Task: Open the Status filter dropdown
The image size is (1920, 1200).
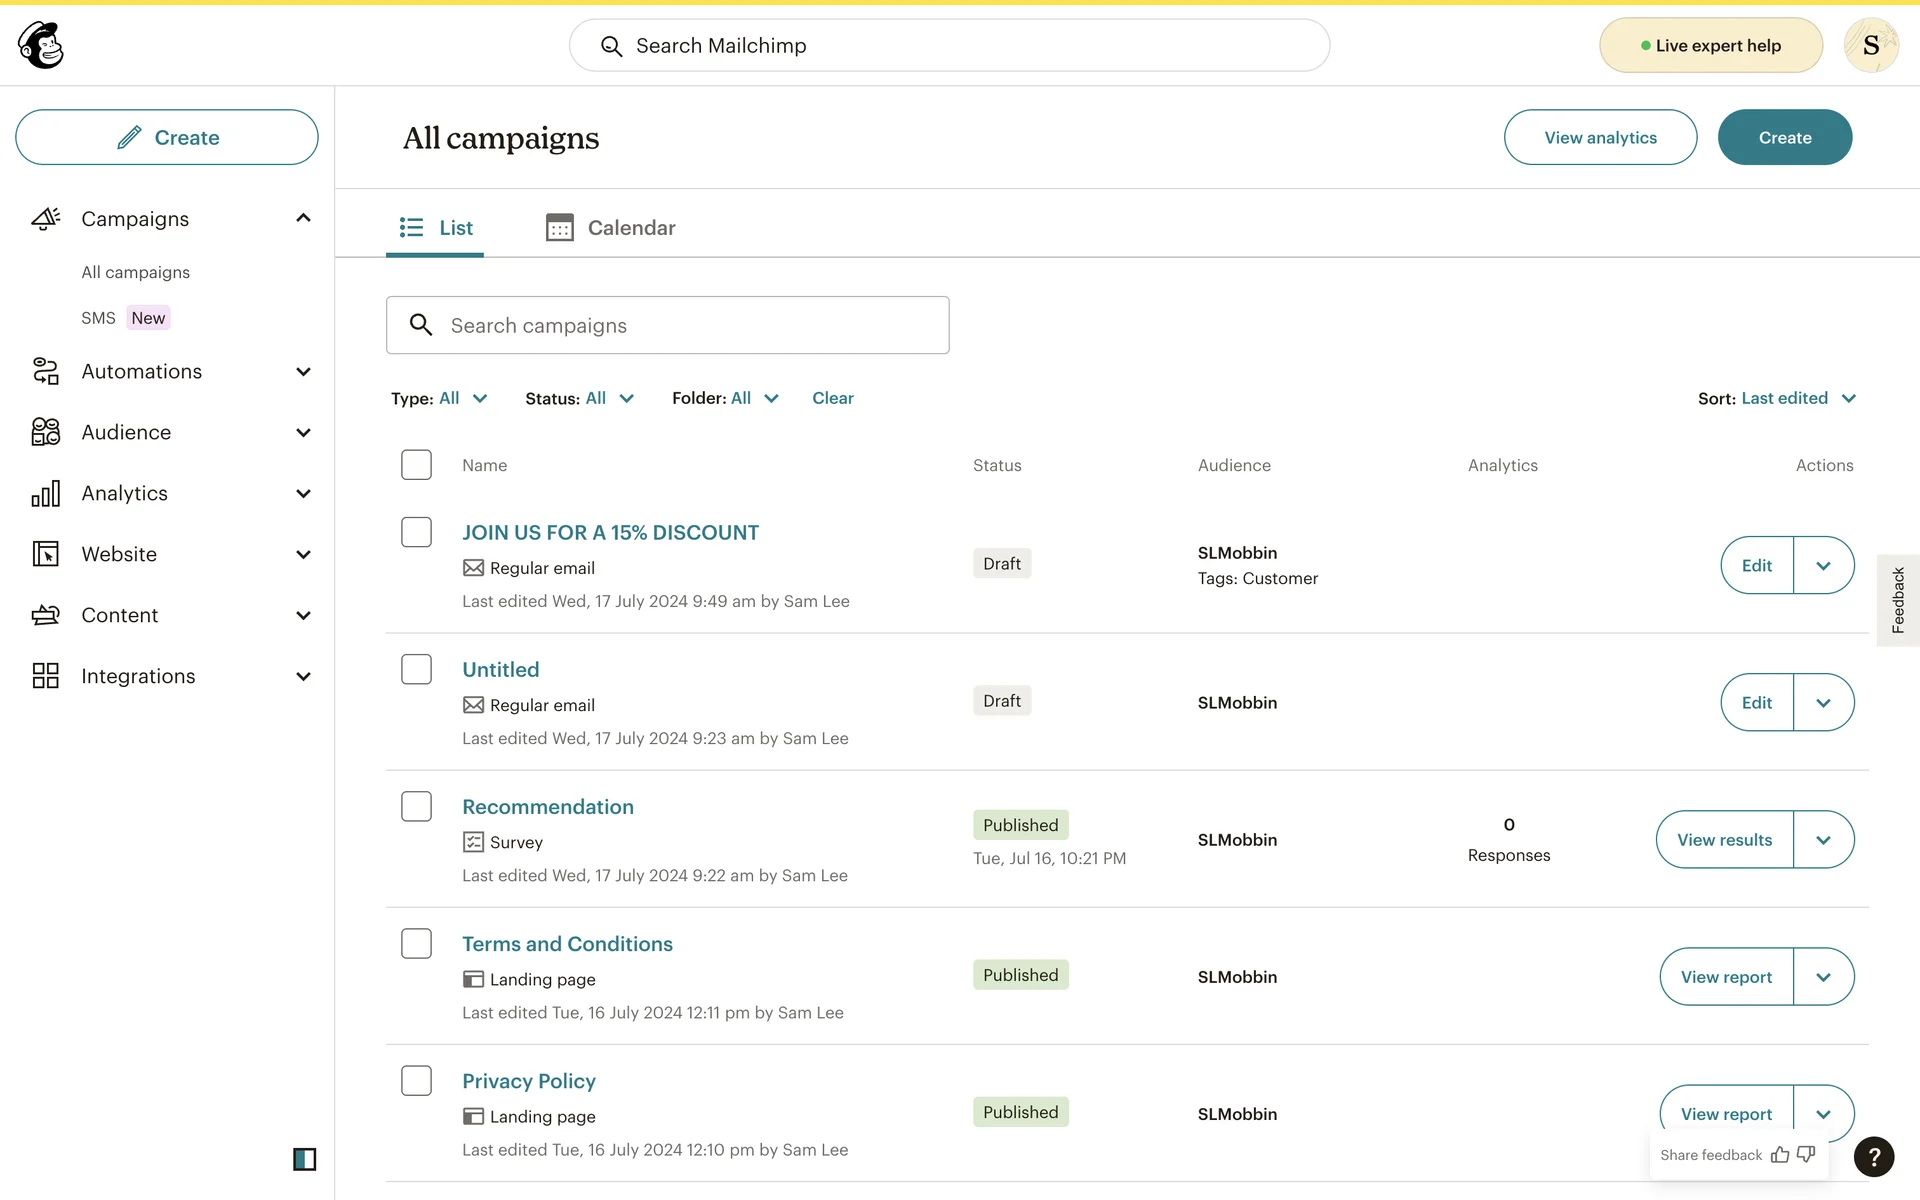Action: pyautogui.click(x=580, y=398)
